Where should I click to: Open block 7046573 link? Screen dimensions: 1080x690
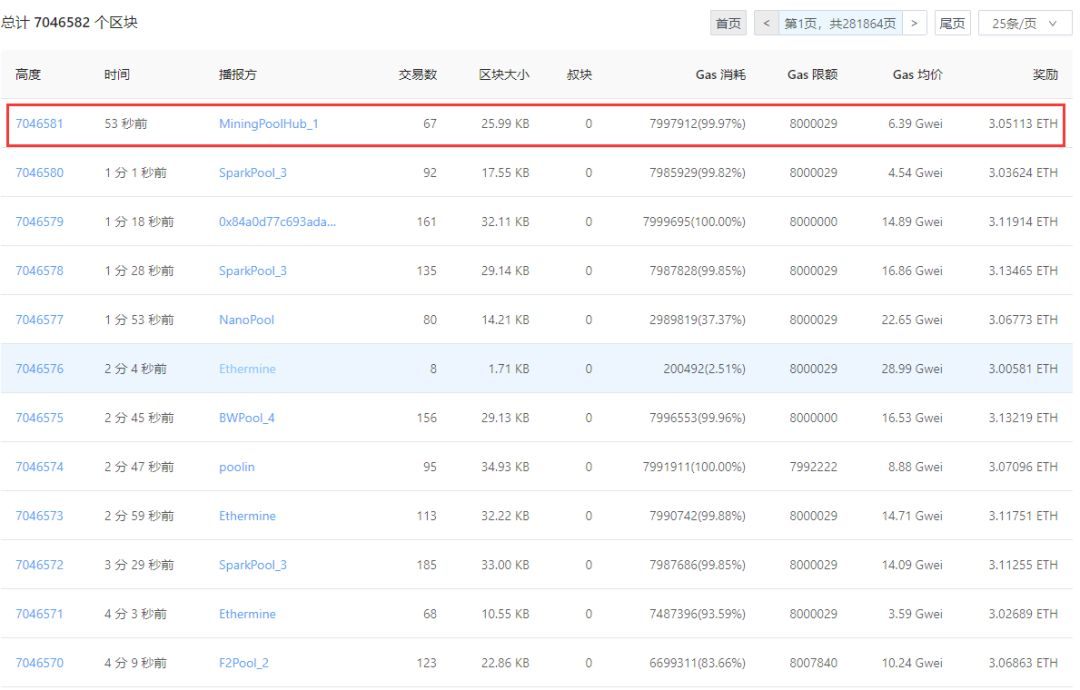(x=39, y=516)
